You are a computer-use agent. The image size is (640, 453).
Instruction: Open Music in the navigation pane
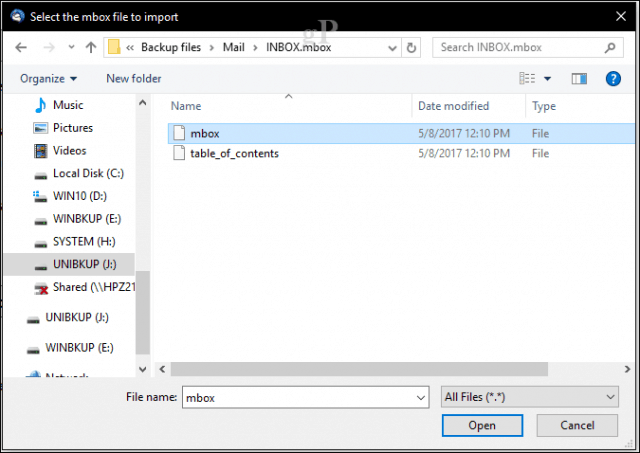click(68, 105)
